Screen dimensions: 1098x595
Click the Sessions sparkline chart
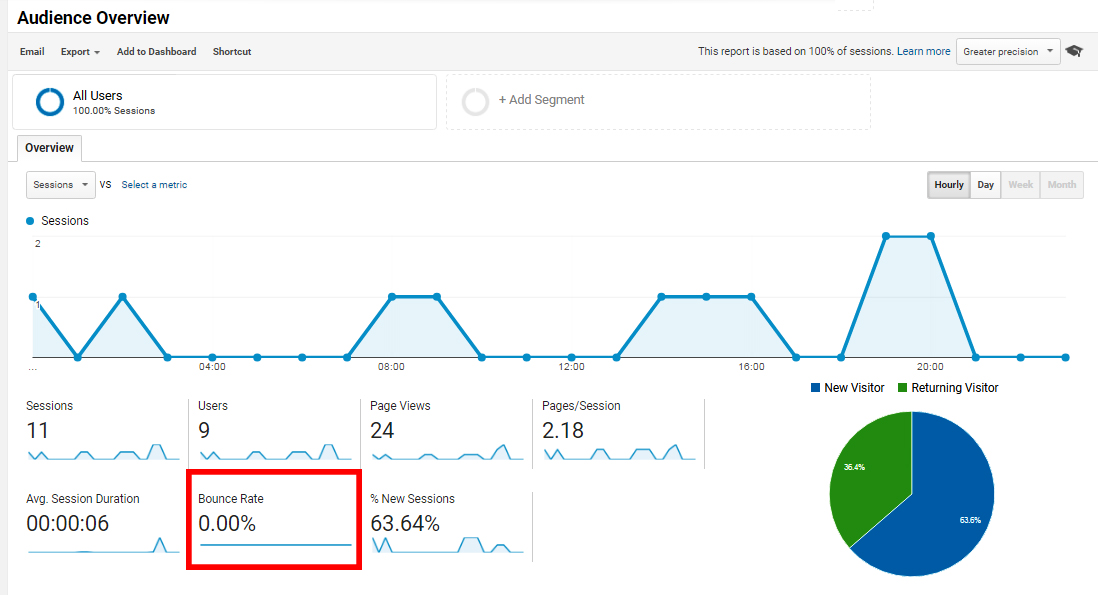point(103,452)
